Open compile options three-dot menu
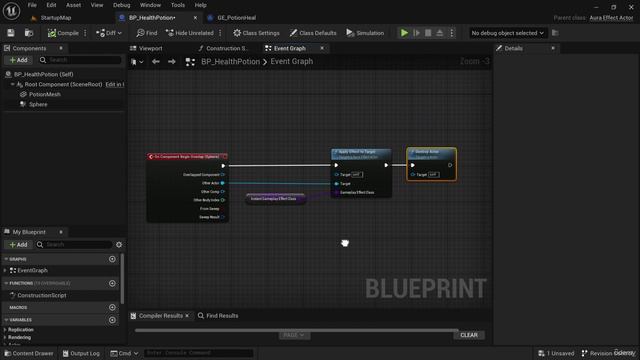 coord(85,33)
